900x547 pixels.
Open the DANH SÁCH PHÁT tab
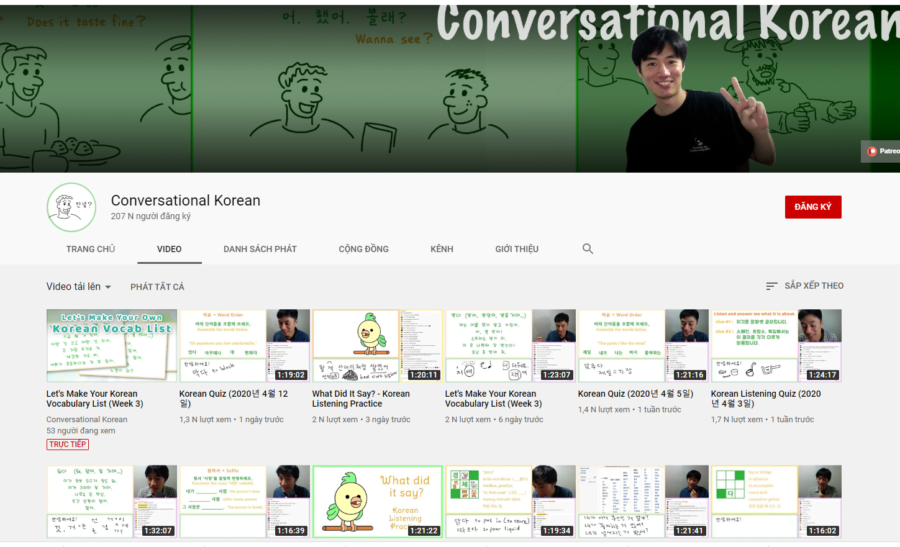[x=260, y=249]
